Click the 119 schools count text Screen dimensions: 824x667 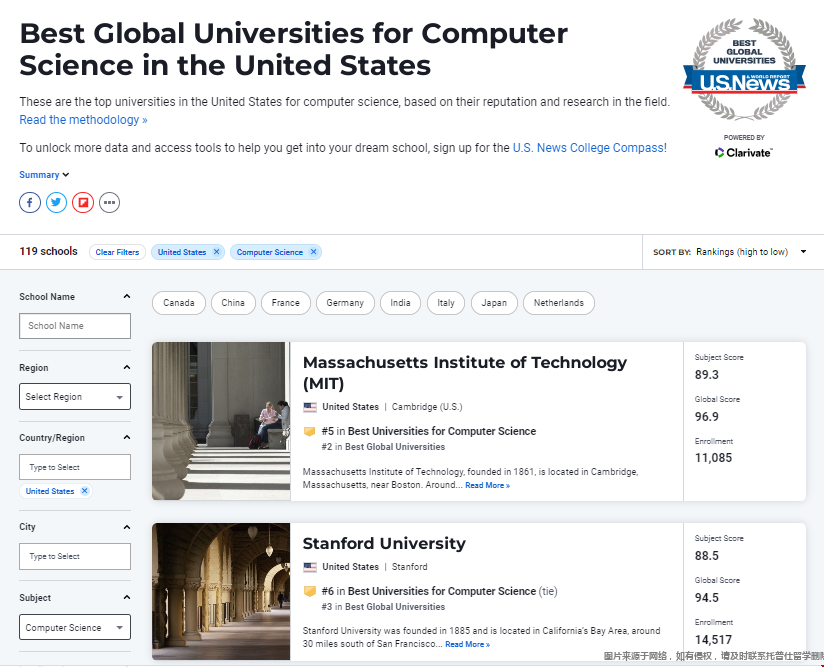pos(48,251)
